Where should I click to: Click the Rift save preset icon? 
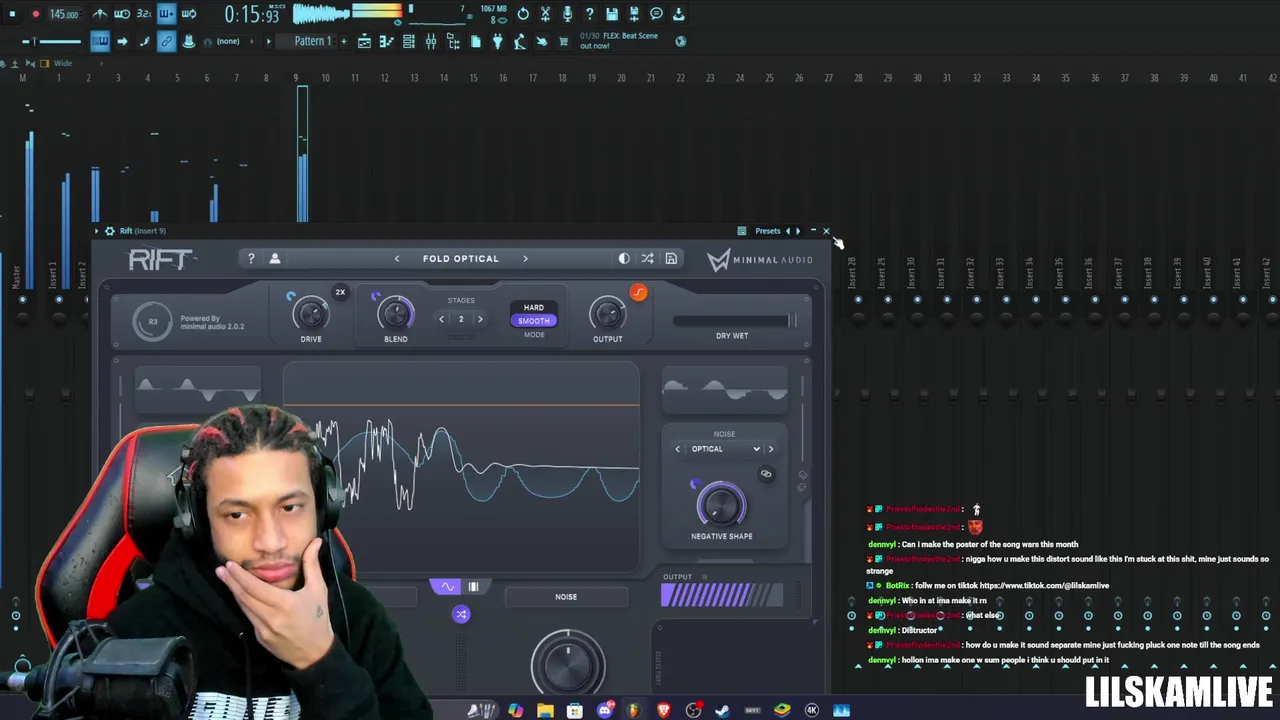(x=671, y=259)
